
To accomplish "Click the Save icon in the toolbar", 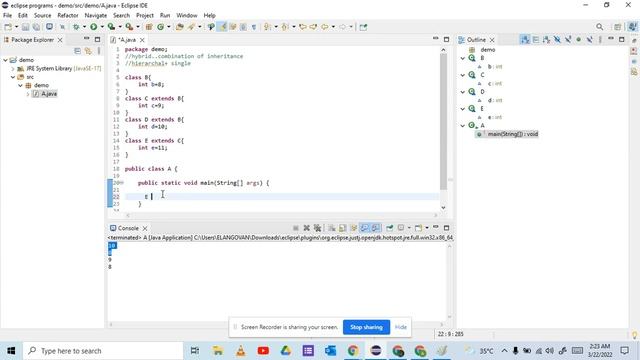I will (25, 27).
